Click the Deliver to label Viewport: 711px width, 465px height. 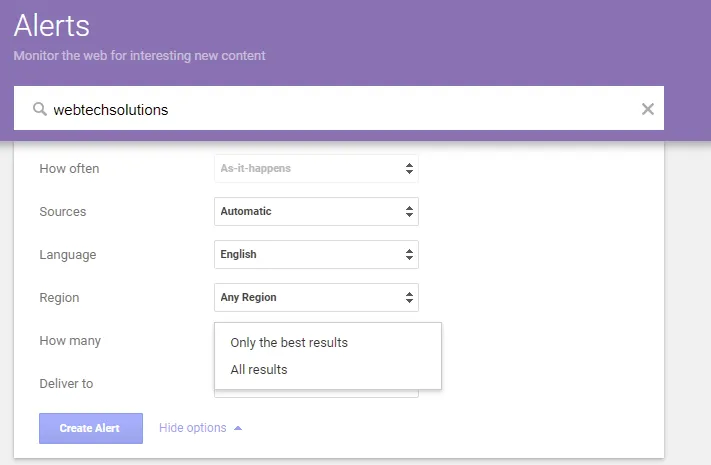click(66, 384)
